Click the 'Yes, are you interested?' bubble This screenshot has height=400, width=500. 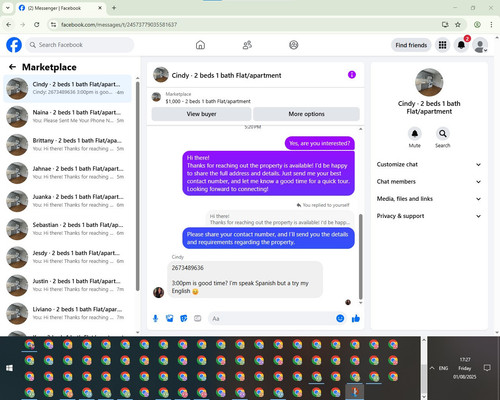[320, 143]
